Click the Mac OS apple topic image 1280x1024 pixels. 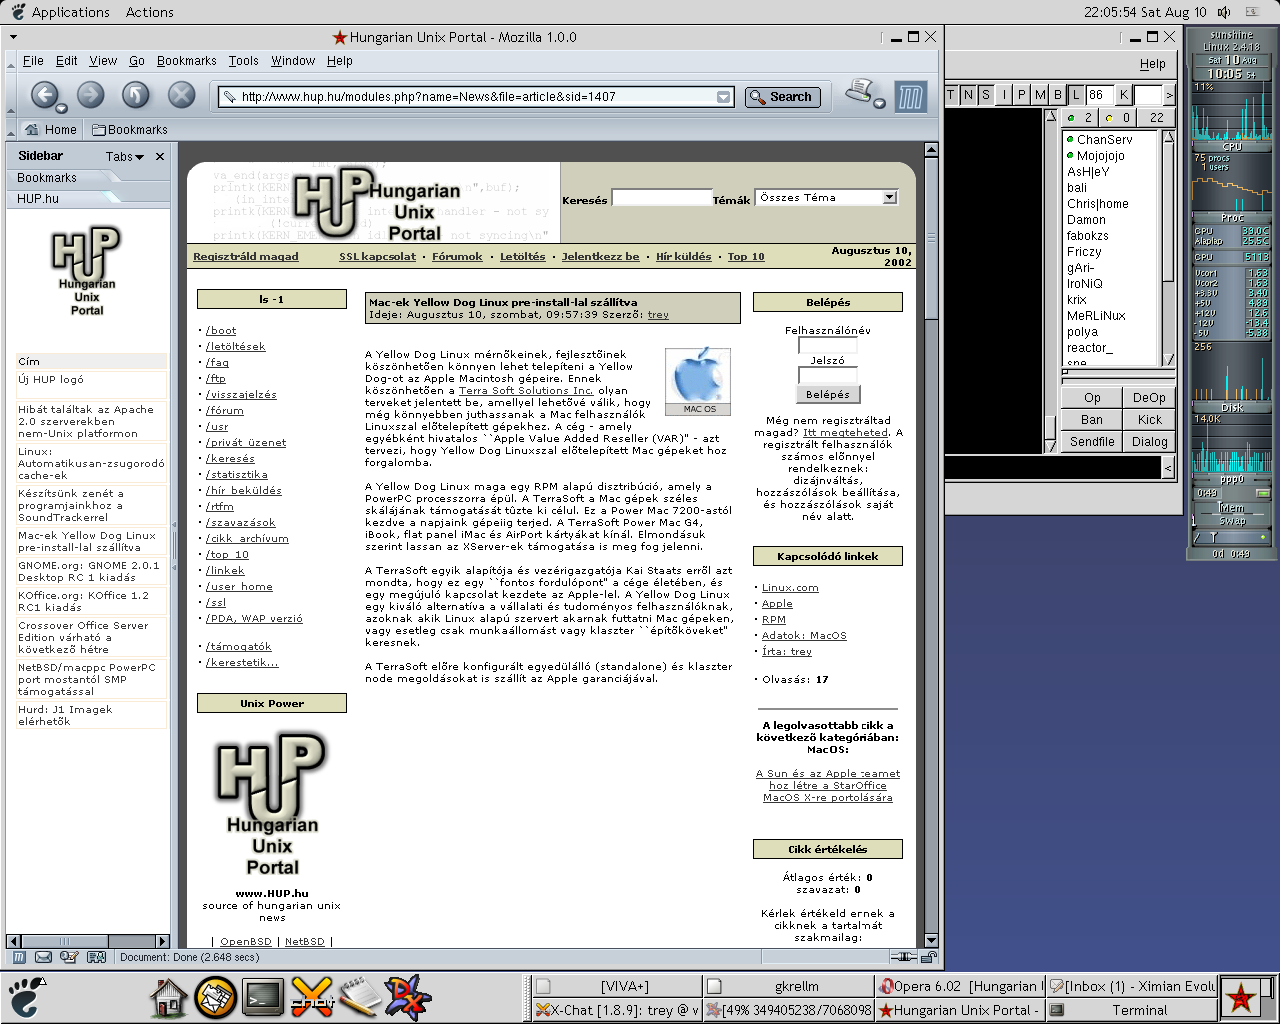tap(698, 381)
